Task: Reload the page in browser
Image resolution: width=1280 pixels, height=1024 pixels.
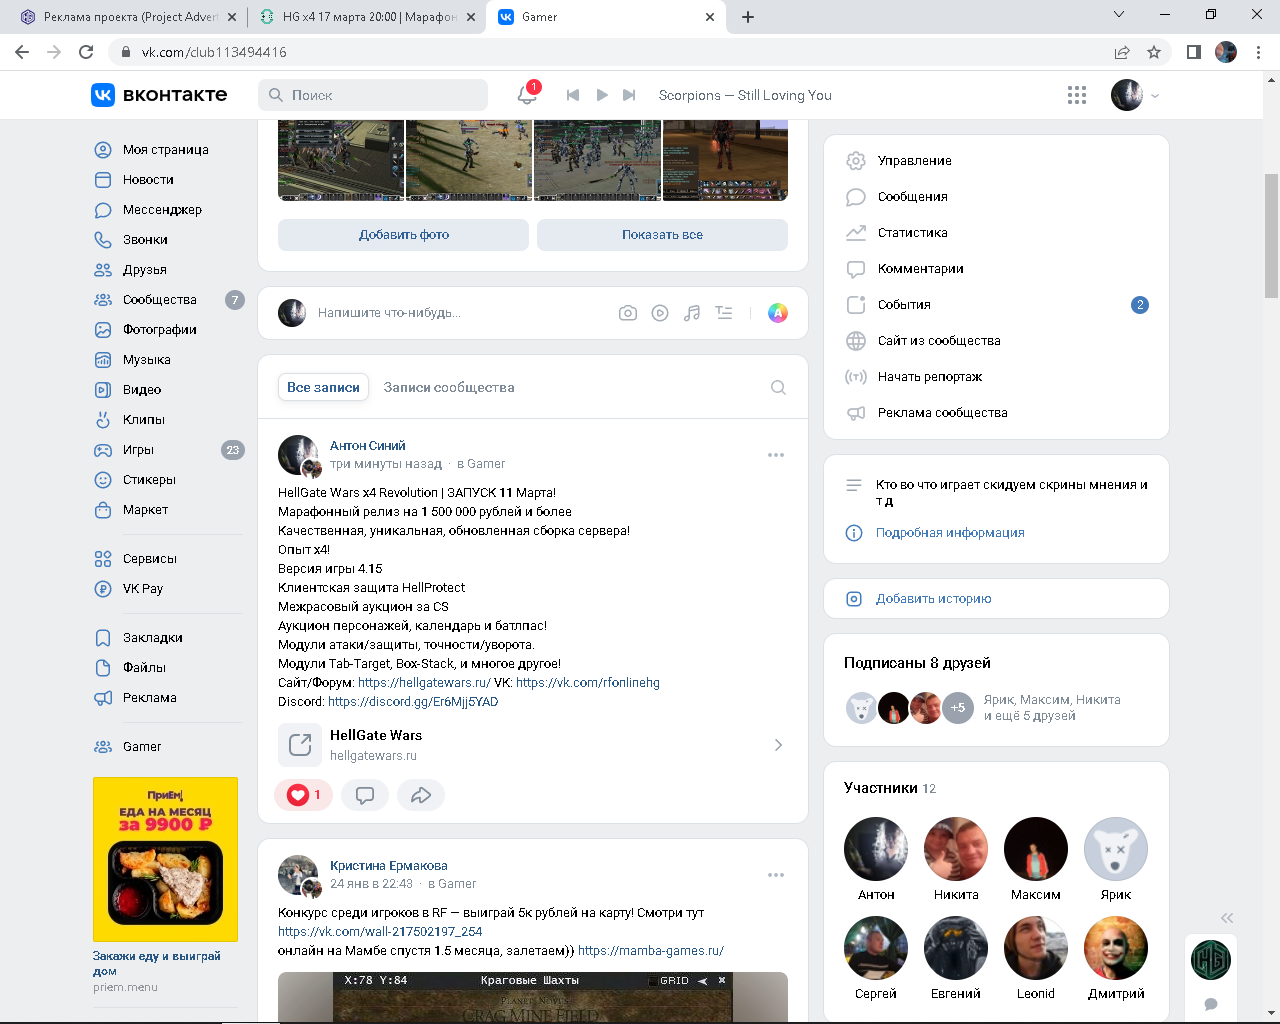Action: click(x=86, y=52)
